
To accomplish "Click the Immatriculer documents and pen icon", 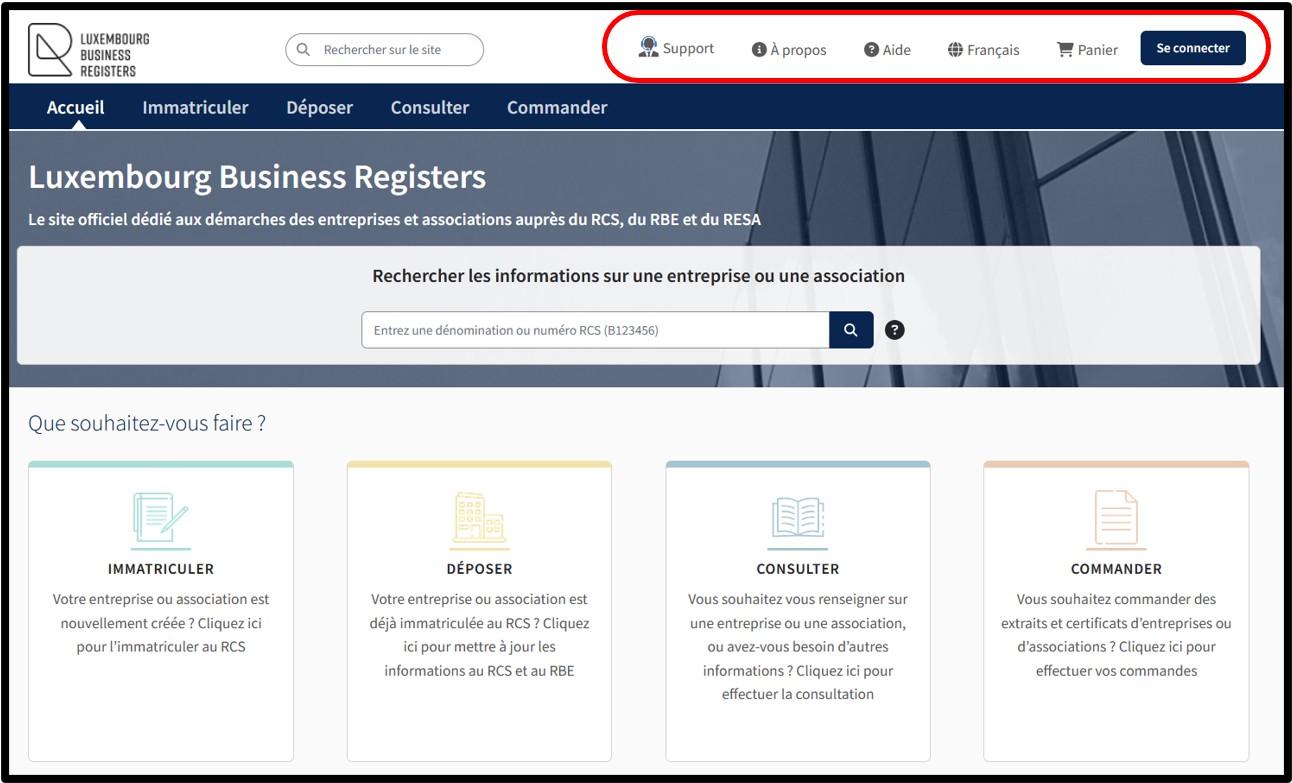I will coord(160,518).
